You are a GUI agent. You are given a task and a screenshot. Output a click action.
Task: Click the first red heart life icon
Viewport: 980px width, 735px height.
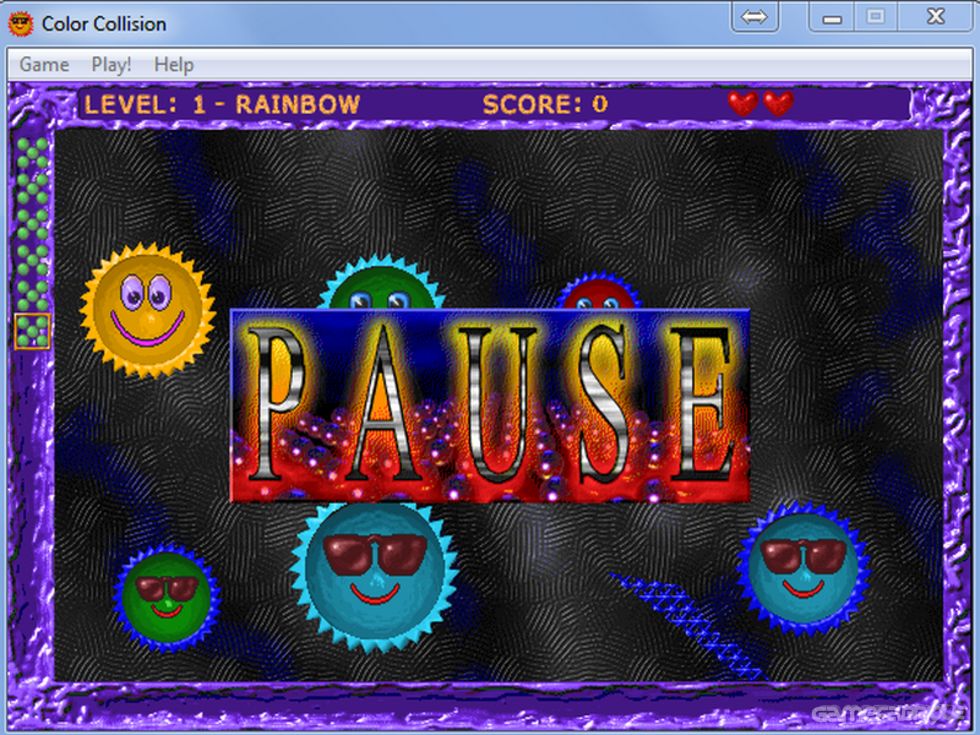pyautogui.click(x=742, y=103)
